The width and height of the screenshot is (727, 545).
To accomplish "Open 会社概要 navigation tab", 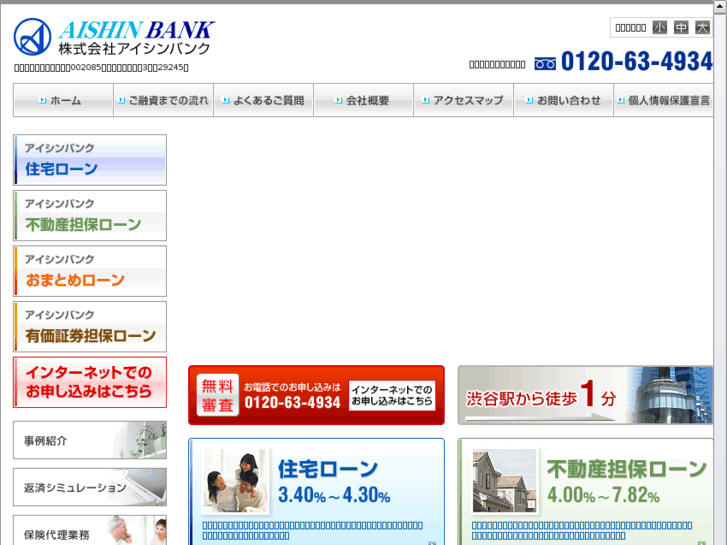I will point(364,100).
